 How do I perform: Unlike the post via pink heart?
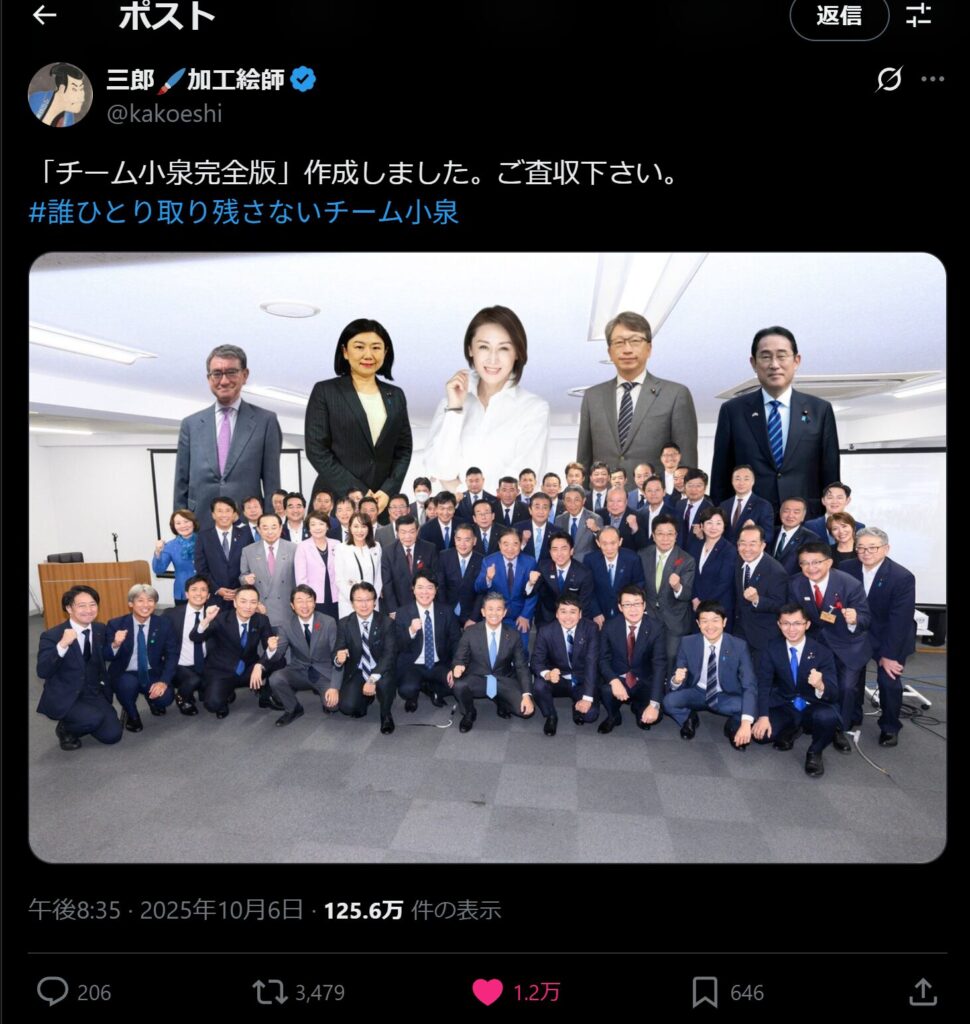pos(487,992)
